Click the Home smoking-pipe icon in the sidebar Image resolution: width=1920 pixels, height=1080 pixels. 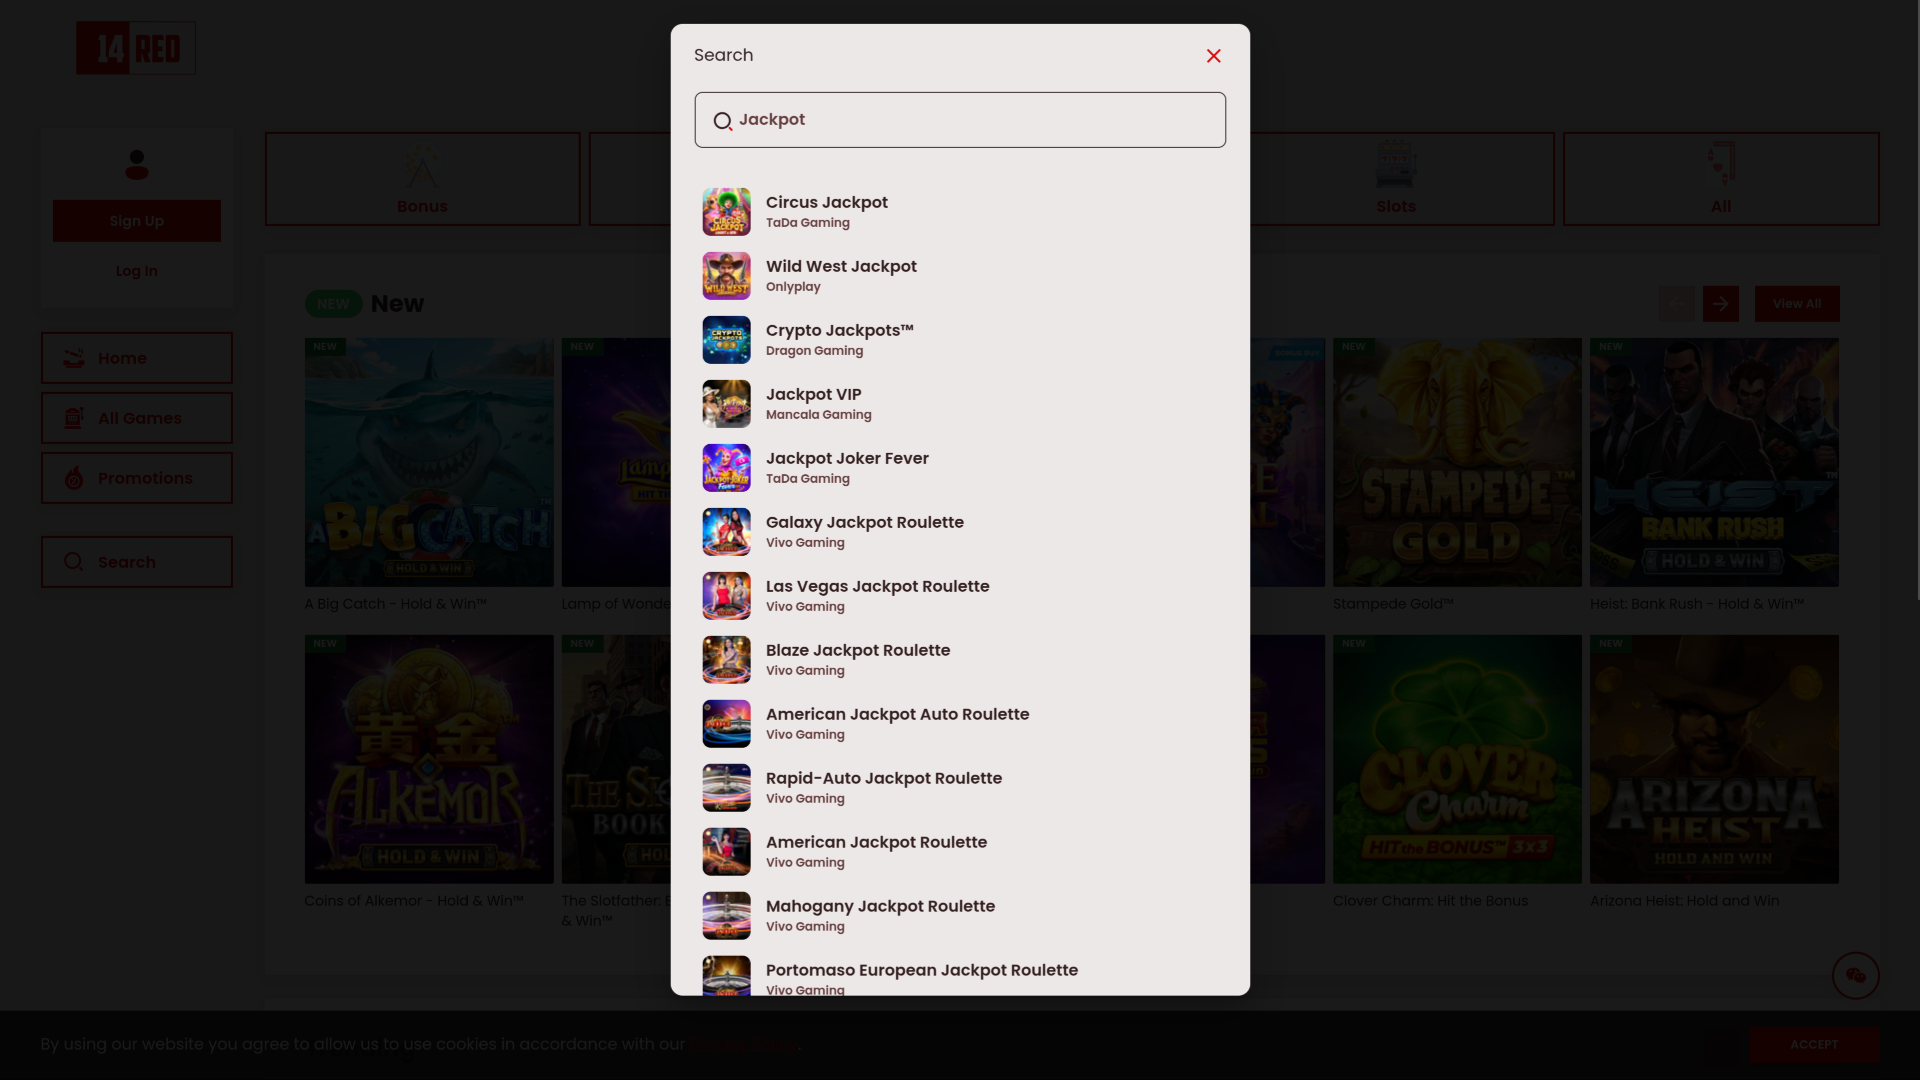click(73, 357)
